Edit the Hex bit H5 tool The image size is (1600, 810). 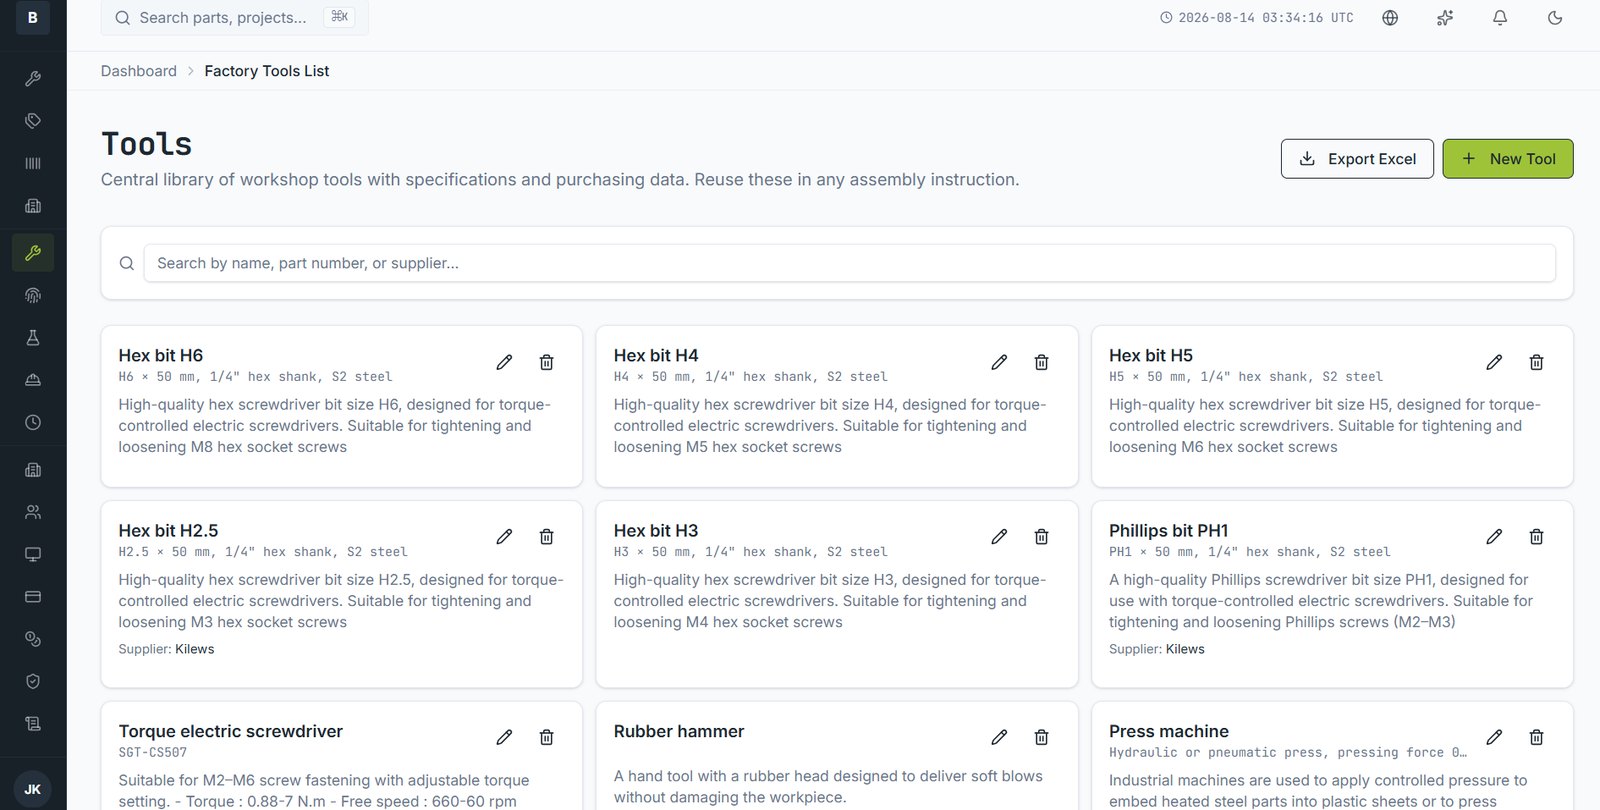[1494, 362]
